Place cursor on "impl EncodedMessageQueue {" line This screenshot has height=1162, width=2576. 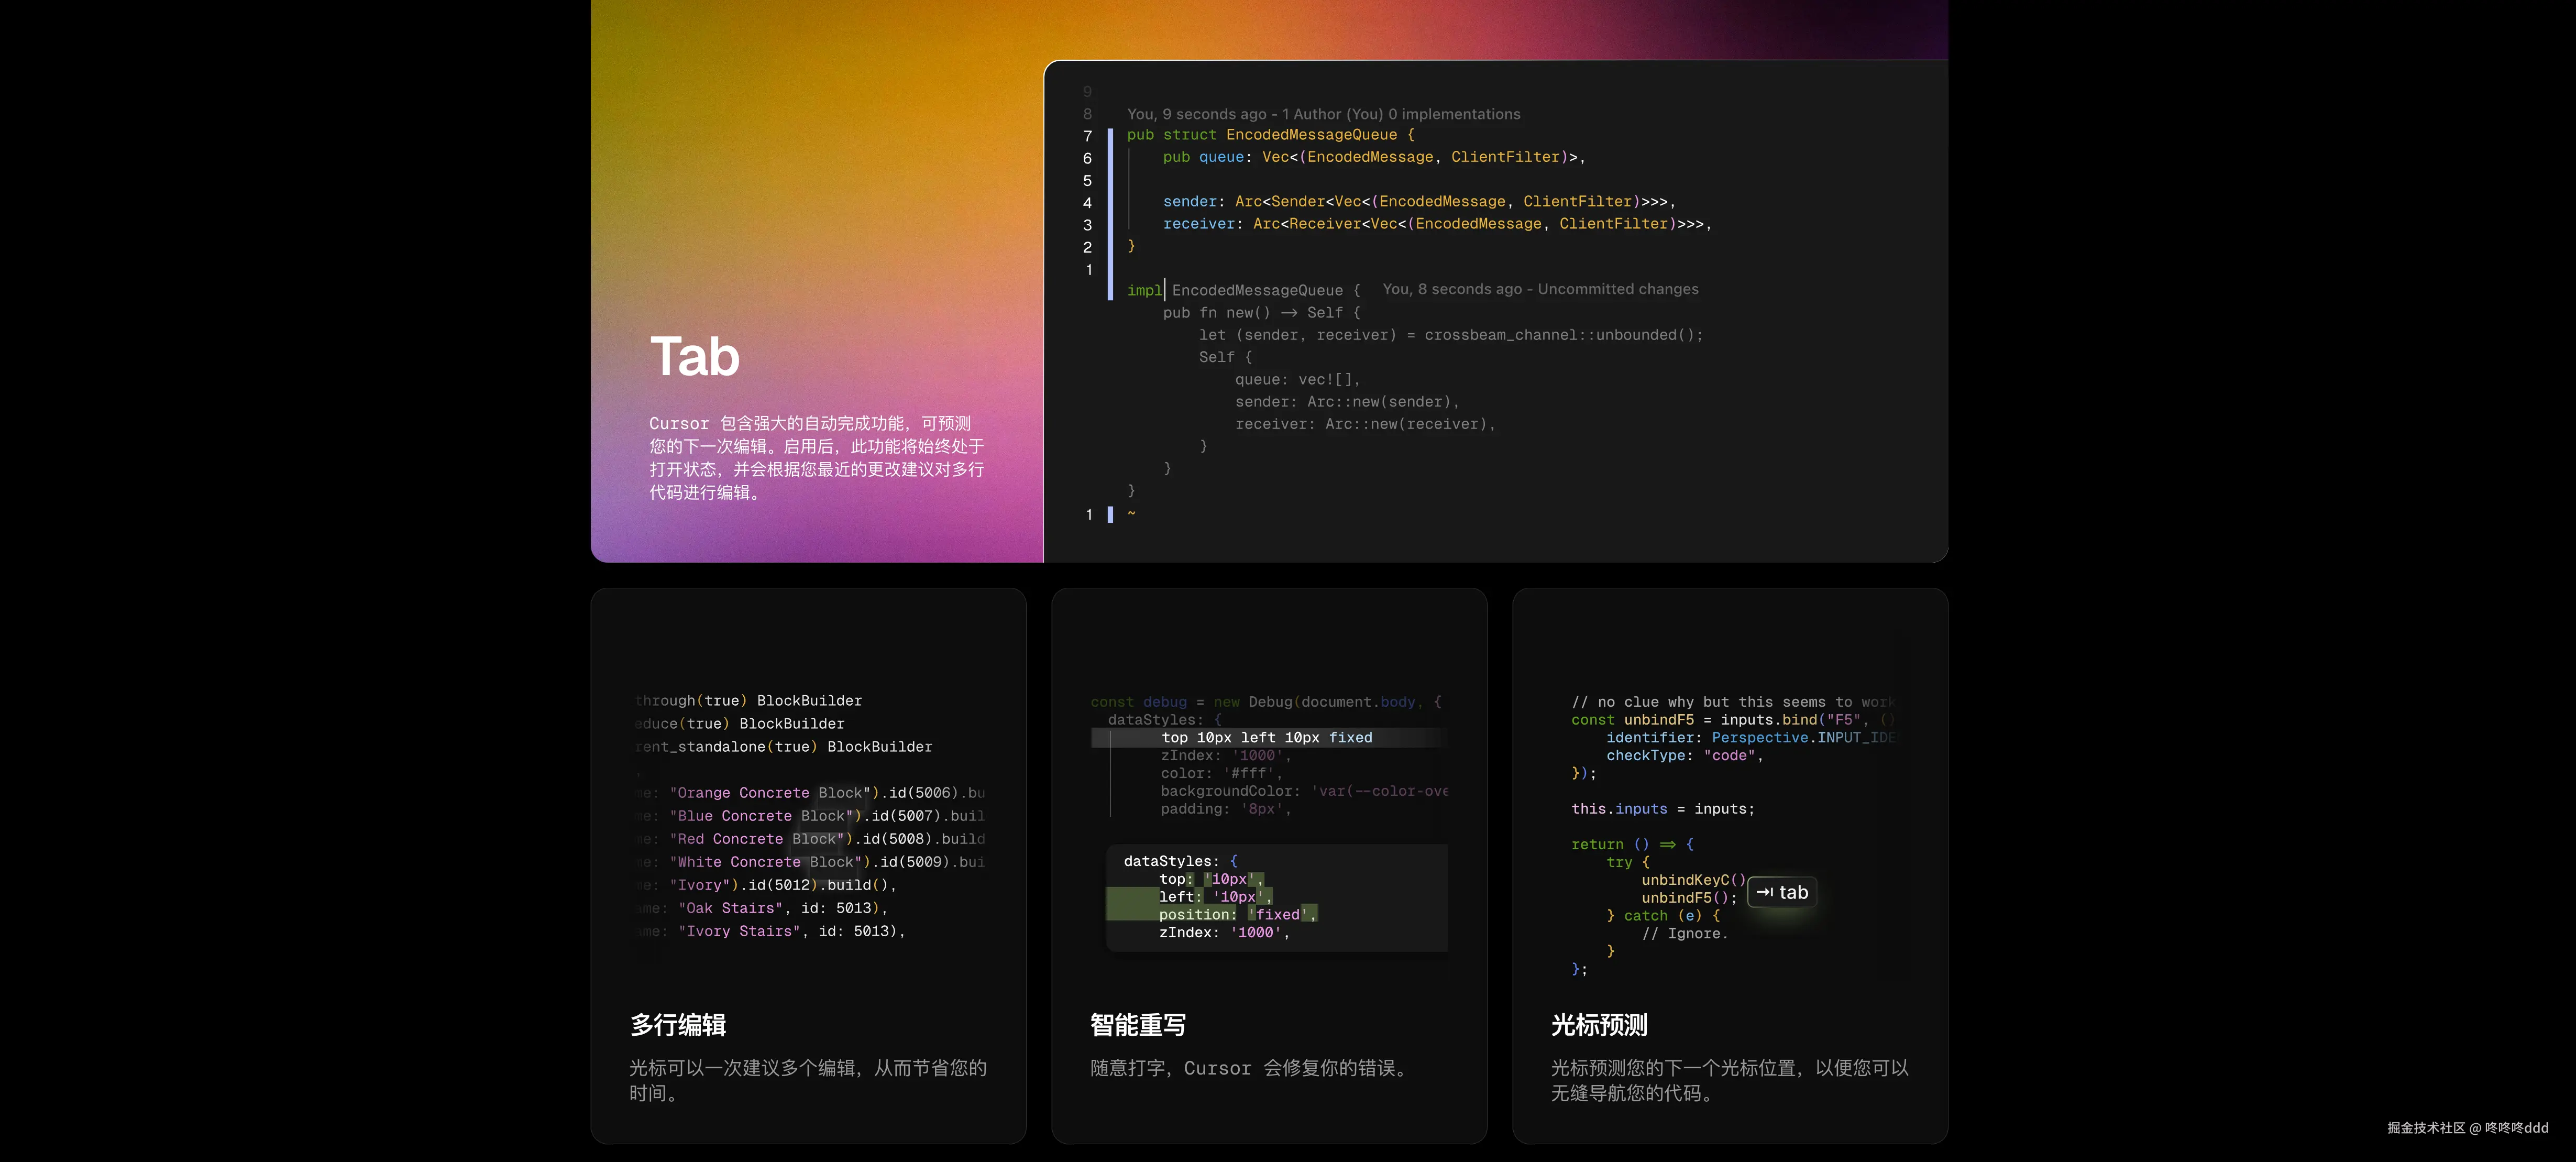point(1244,290)
